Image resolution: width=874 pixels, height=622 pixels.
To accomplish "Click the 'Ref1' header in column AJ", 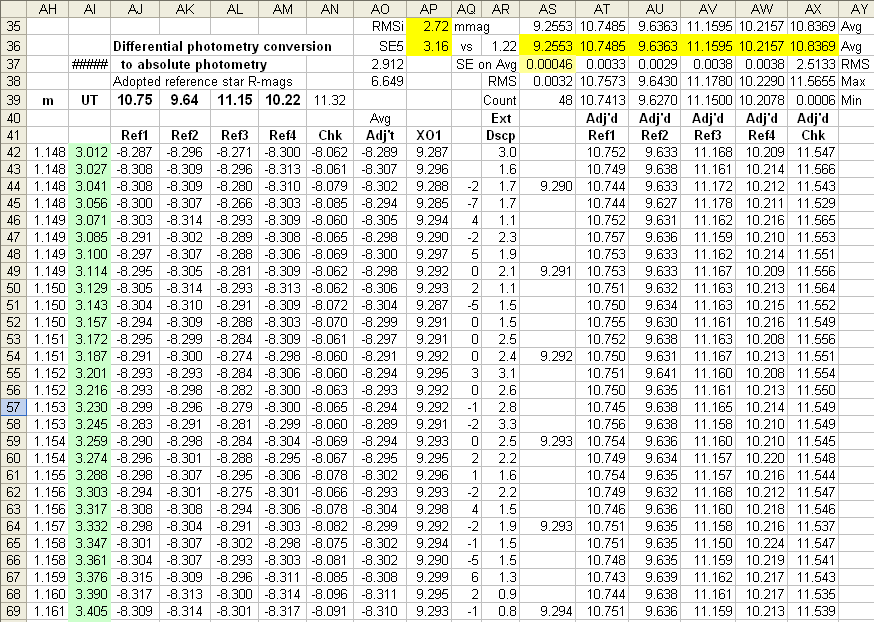I will (x=135, y=135).
